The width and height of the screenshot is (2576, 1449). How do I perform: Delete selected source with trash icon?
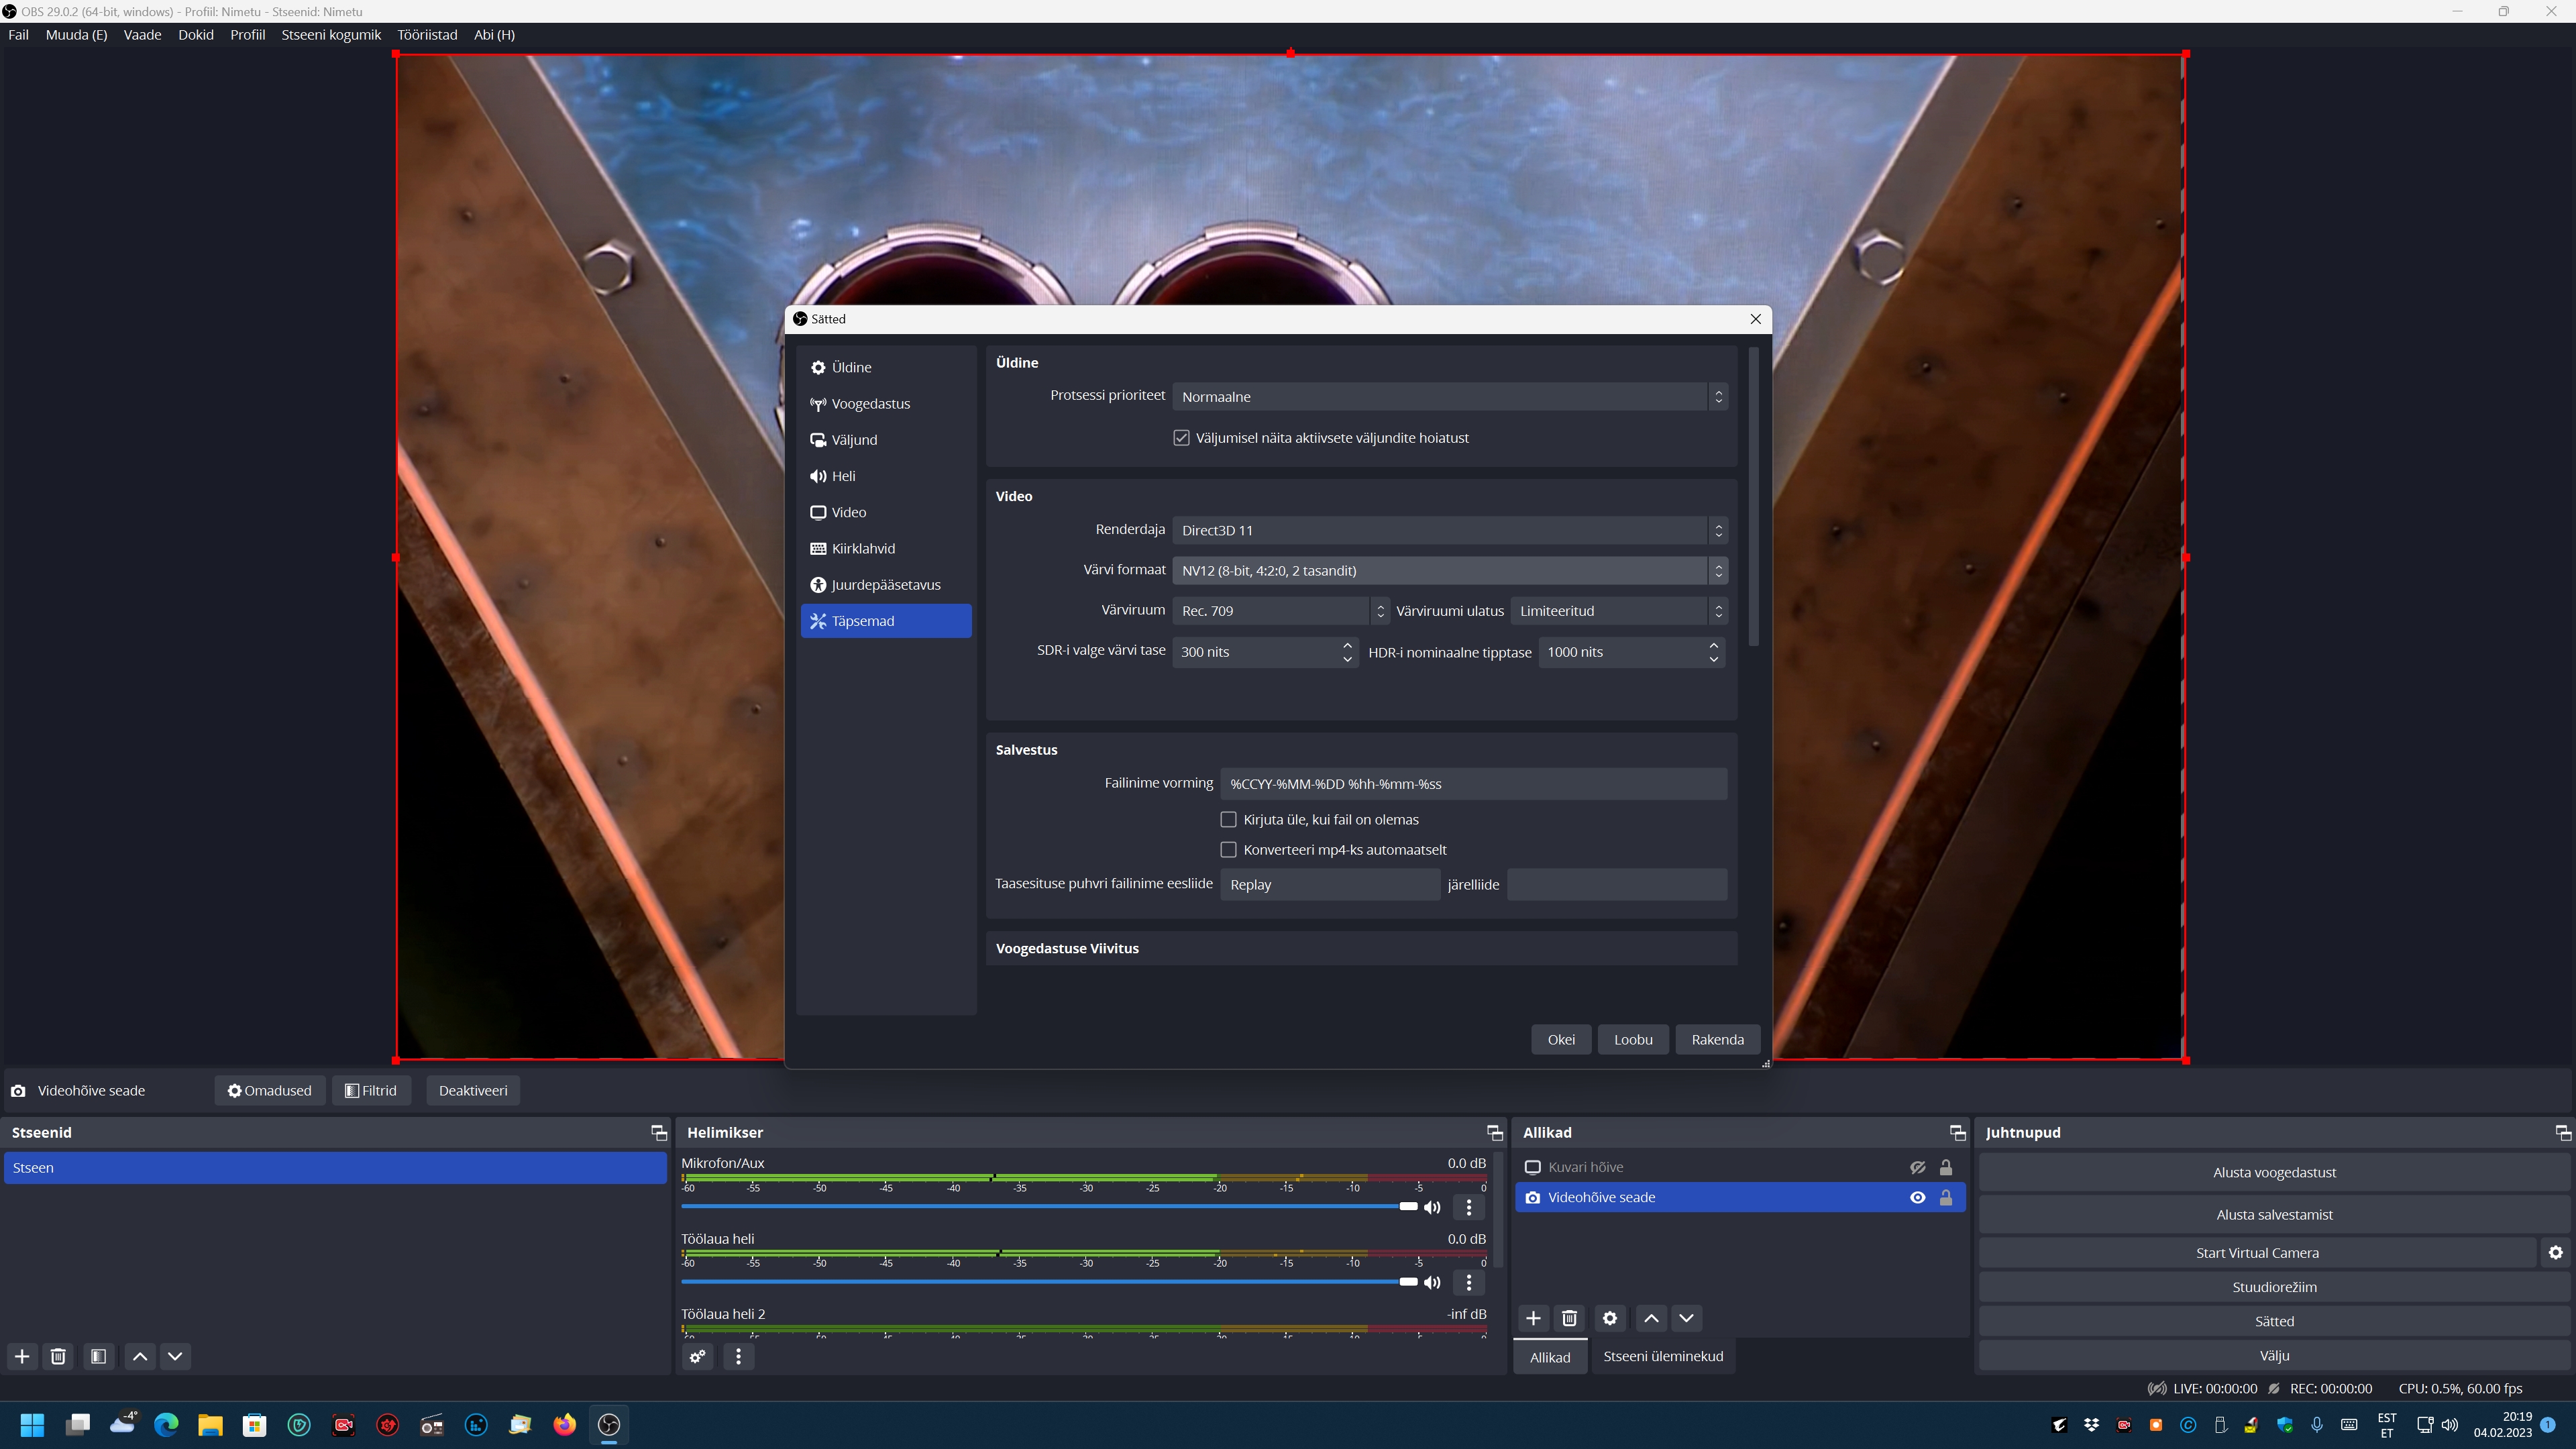point(1569,1318)
